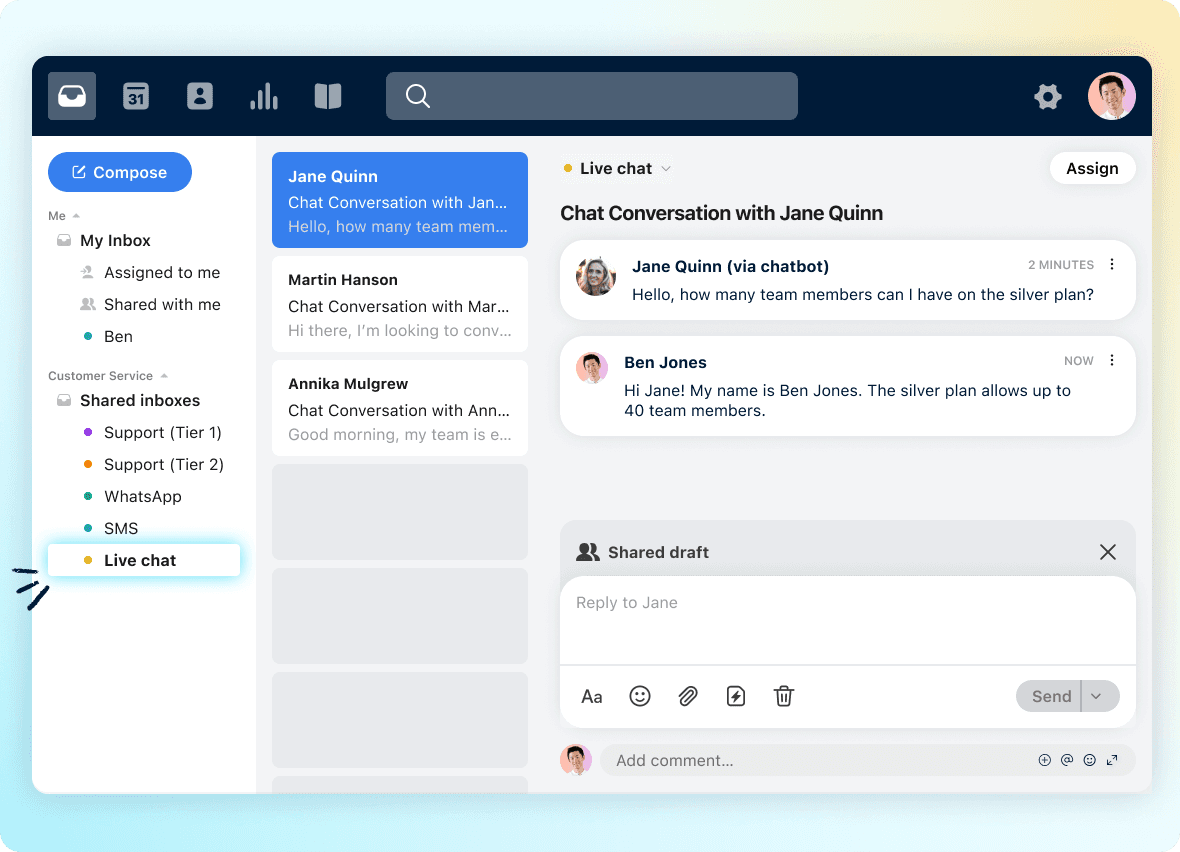Screen dimensions: 1180x852
Task: Click the "NOW" timestamp on Ben's message
Action: 1078,361
